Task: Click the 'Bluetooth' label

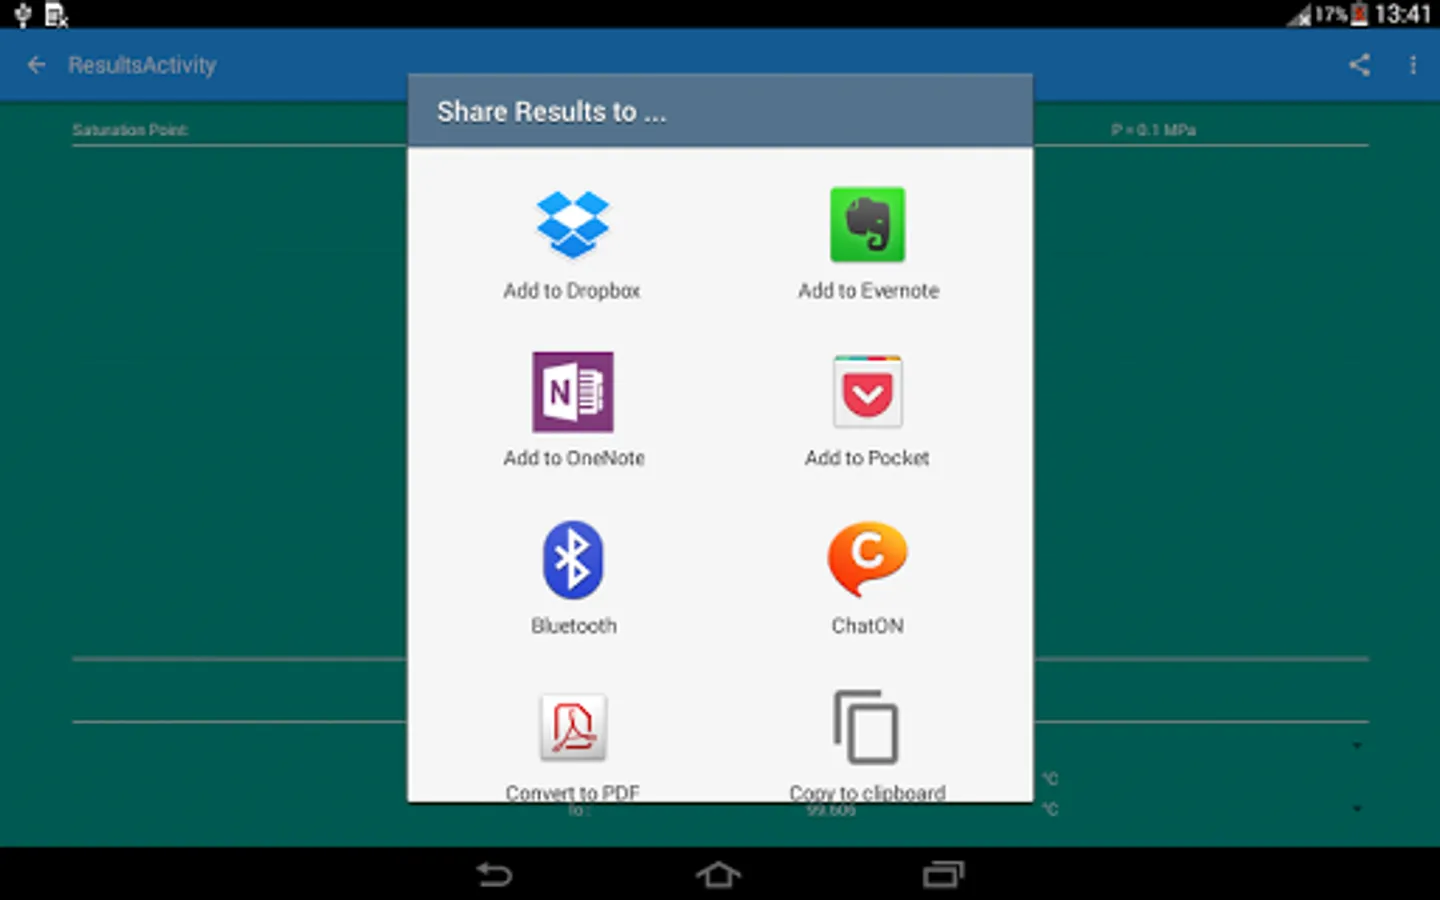Action: 574,626
